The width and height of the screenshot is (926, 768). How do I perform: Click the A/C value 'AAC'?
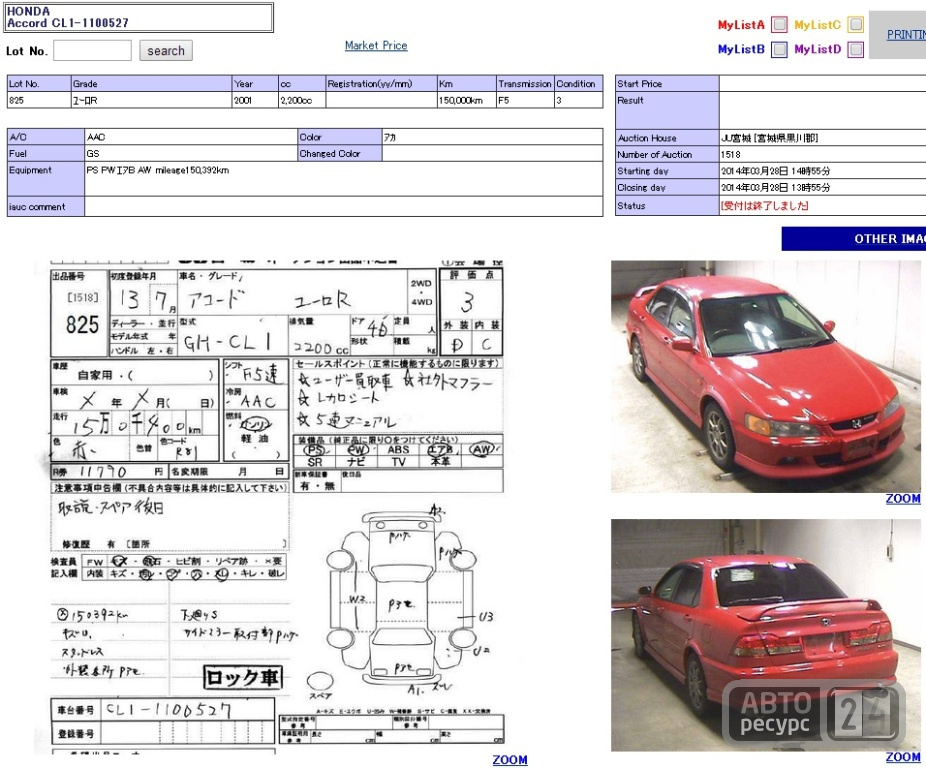96,137
